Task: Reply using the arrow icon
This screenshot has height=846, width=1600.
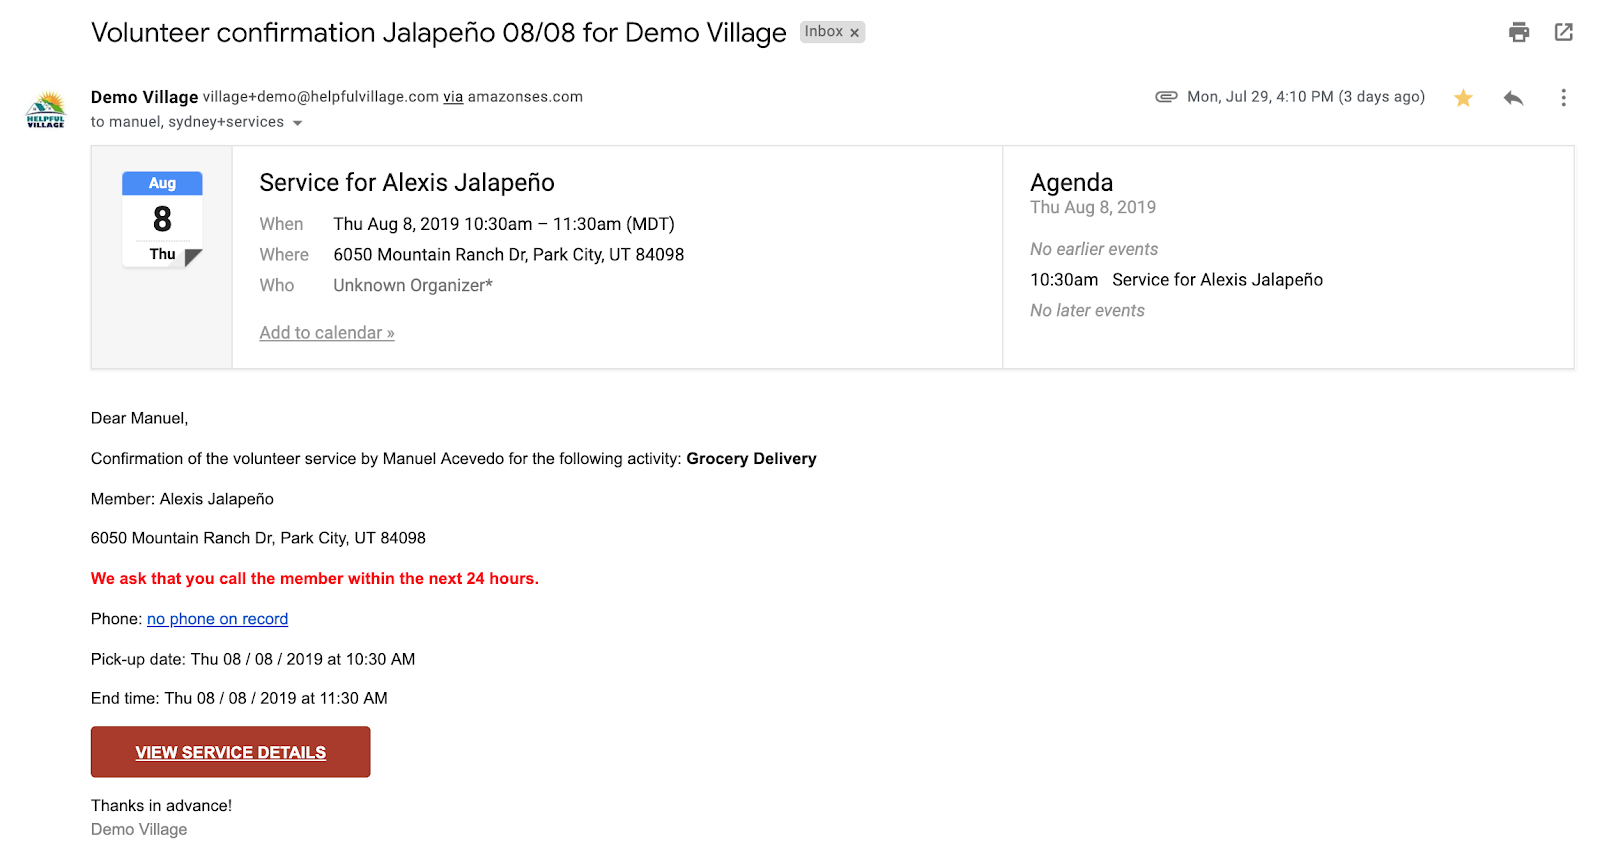Action: tap(1513, 97)
